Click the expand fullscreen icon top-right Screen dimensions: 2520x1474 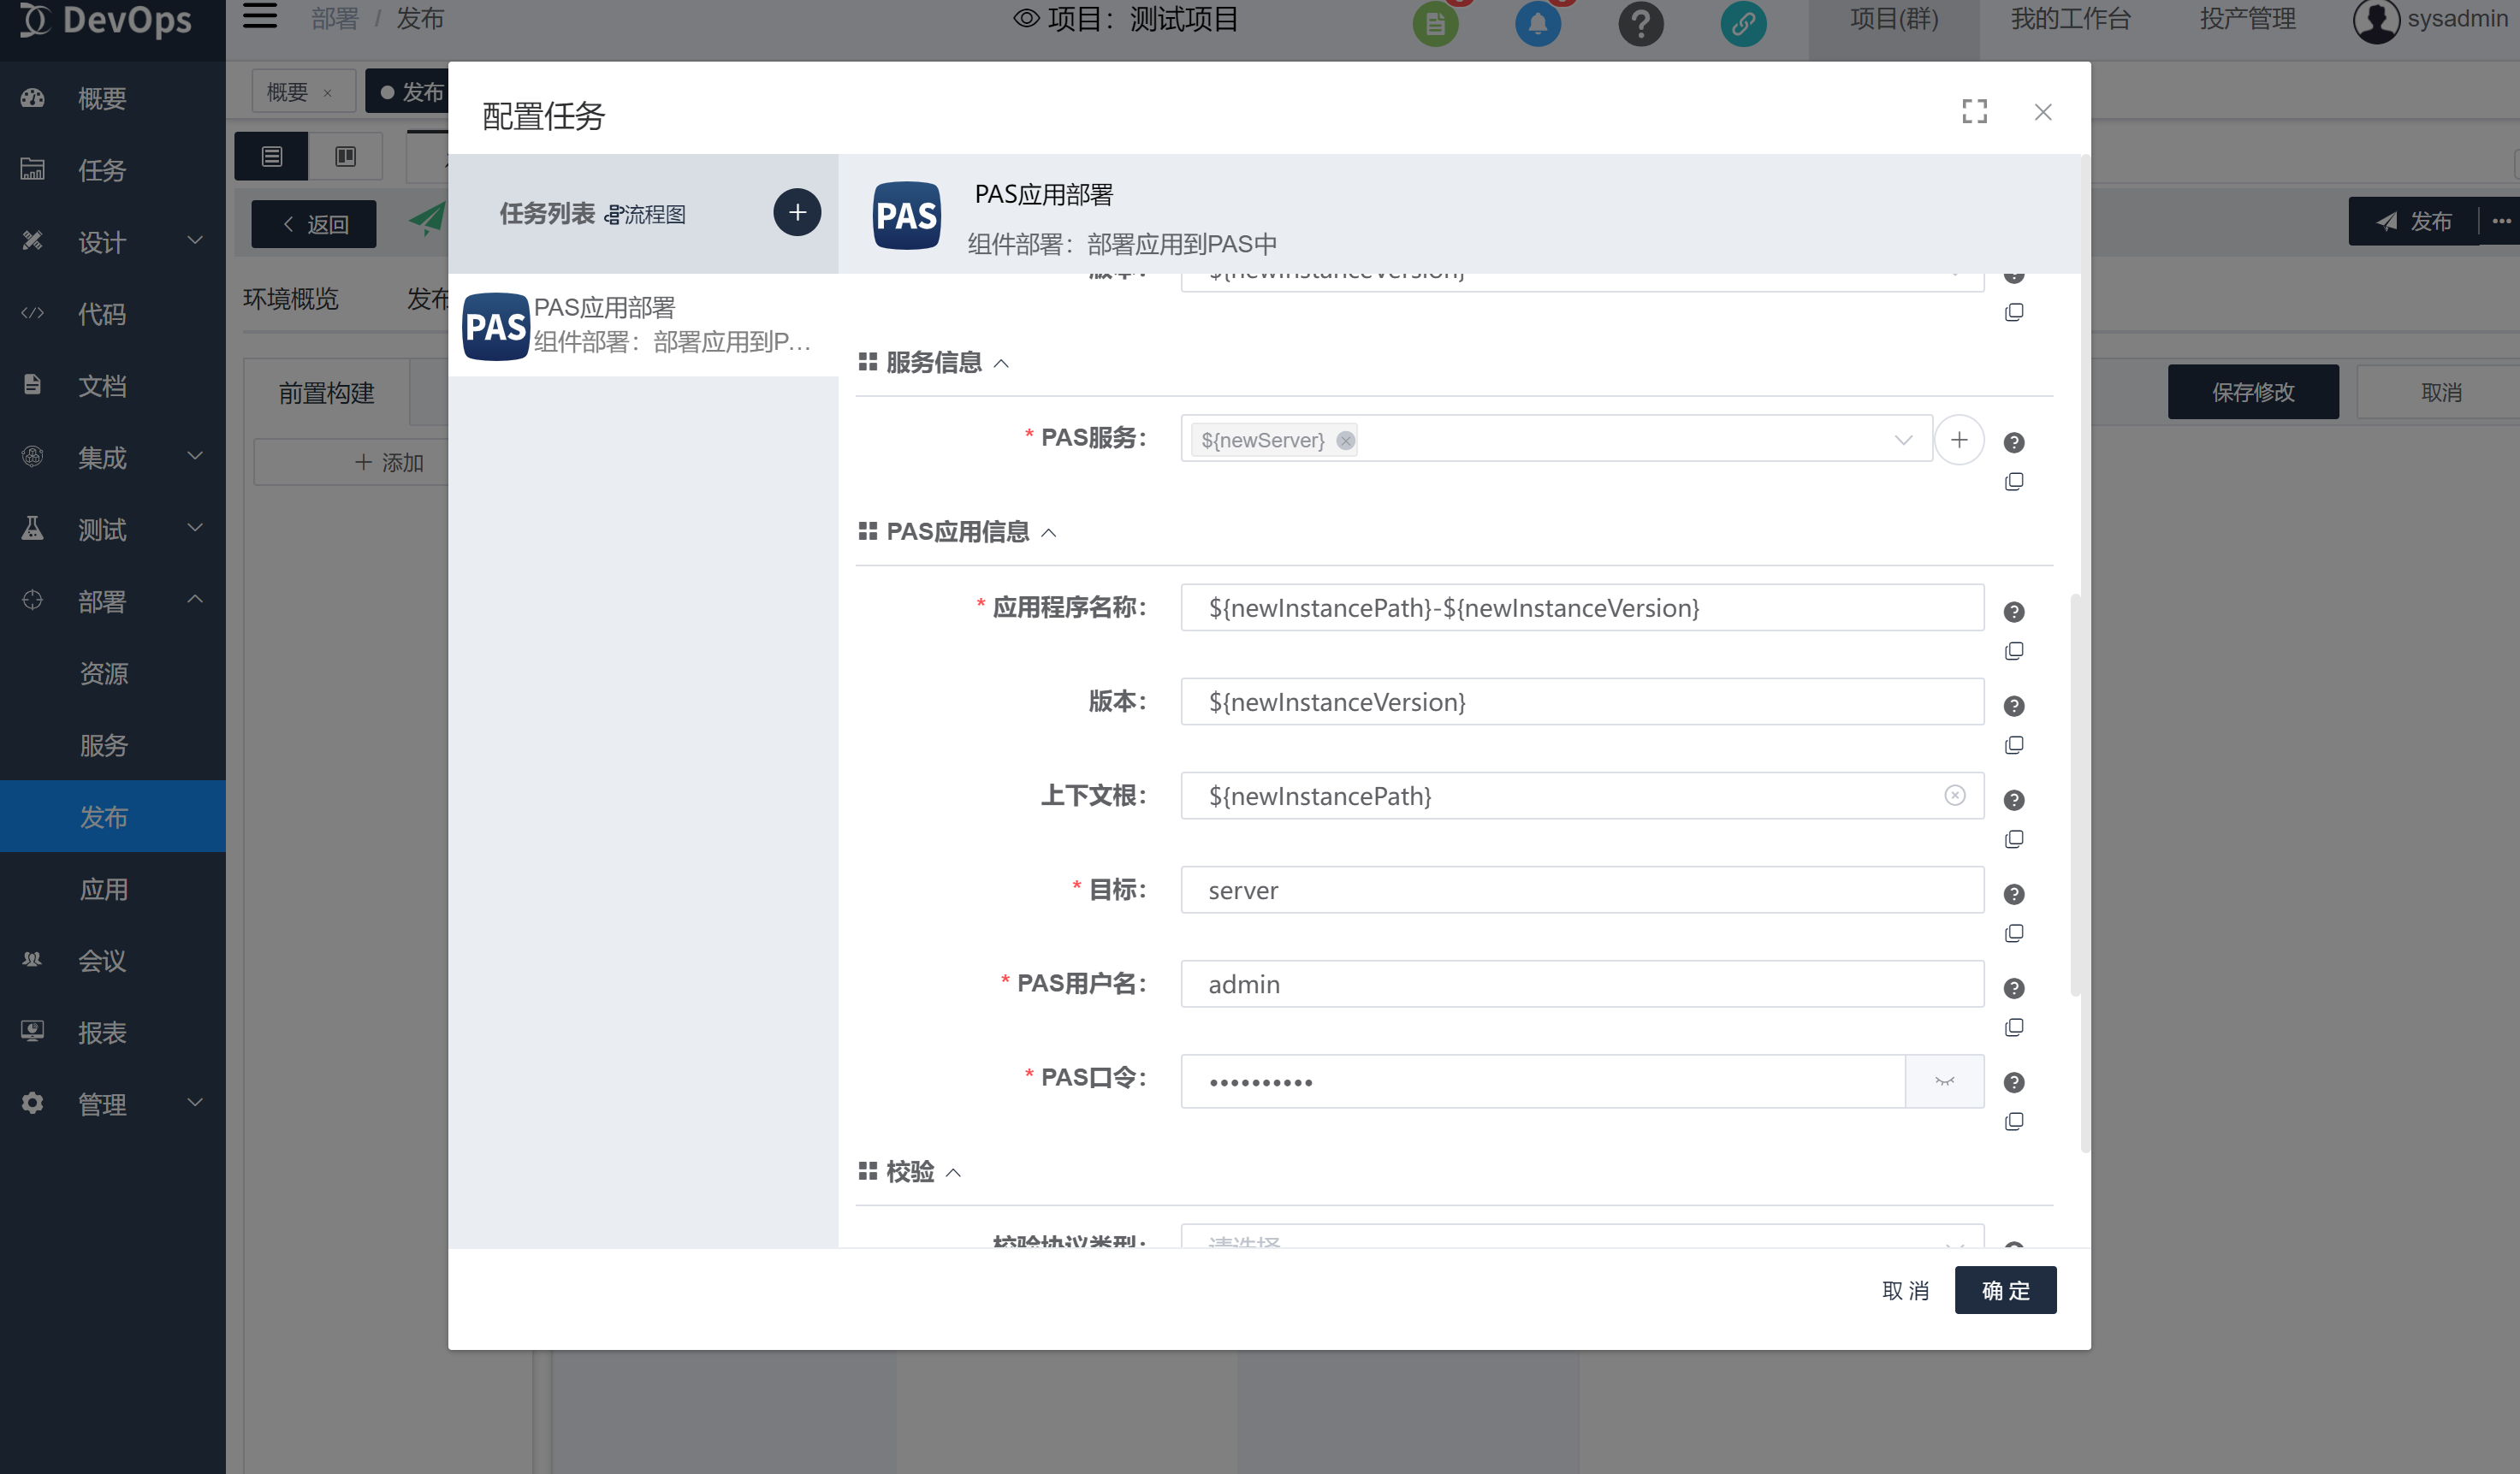point(1974,110)
